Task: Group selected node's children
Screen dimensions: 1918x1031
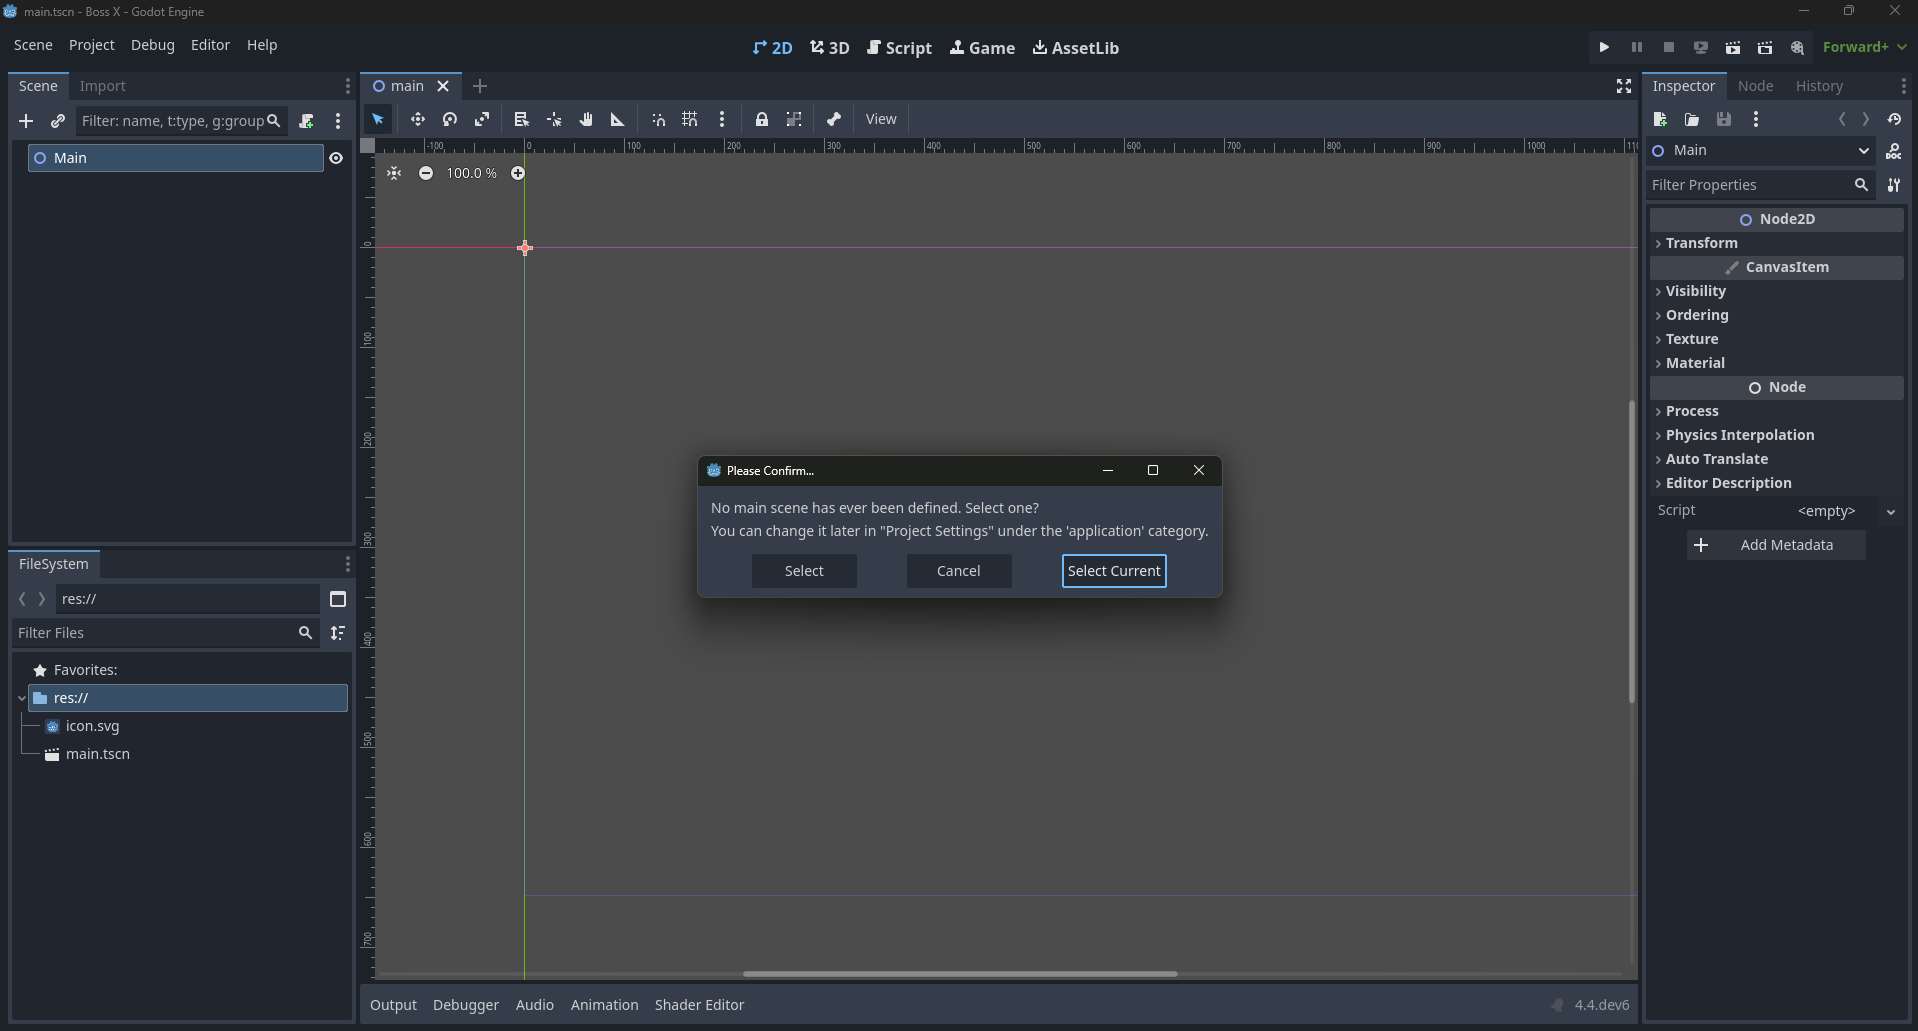Action: 794,119
